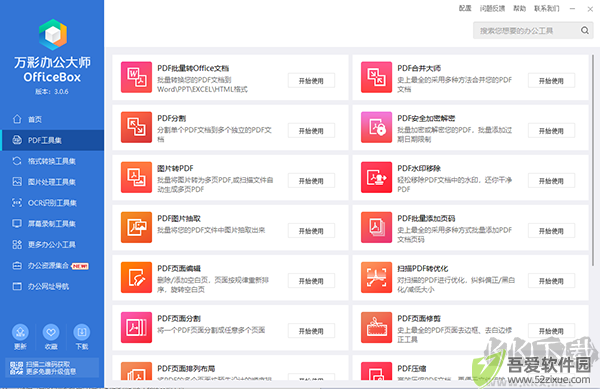Open 办公网址导航 in the sidebar
This screenshot has height=389, width=600.
coord(52,286)
